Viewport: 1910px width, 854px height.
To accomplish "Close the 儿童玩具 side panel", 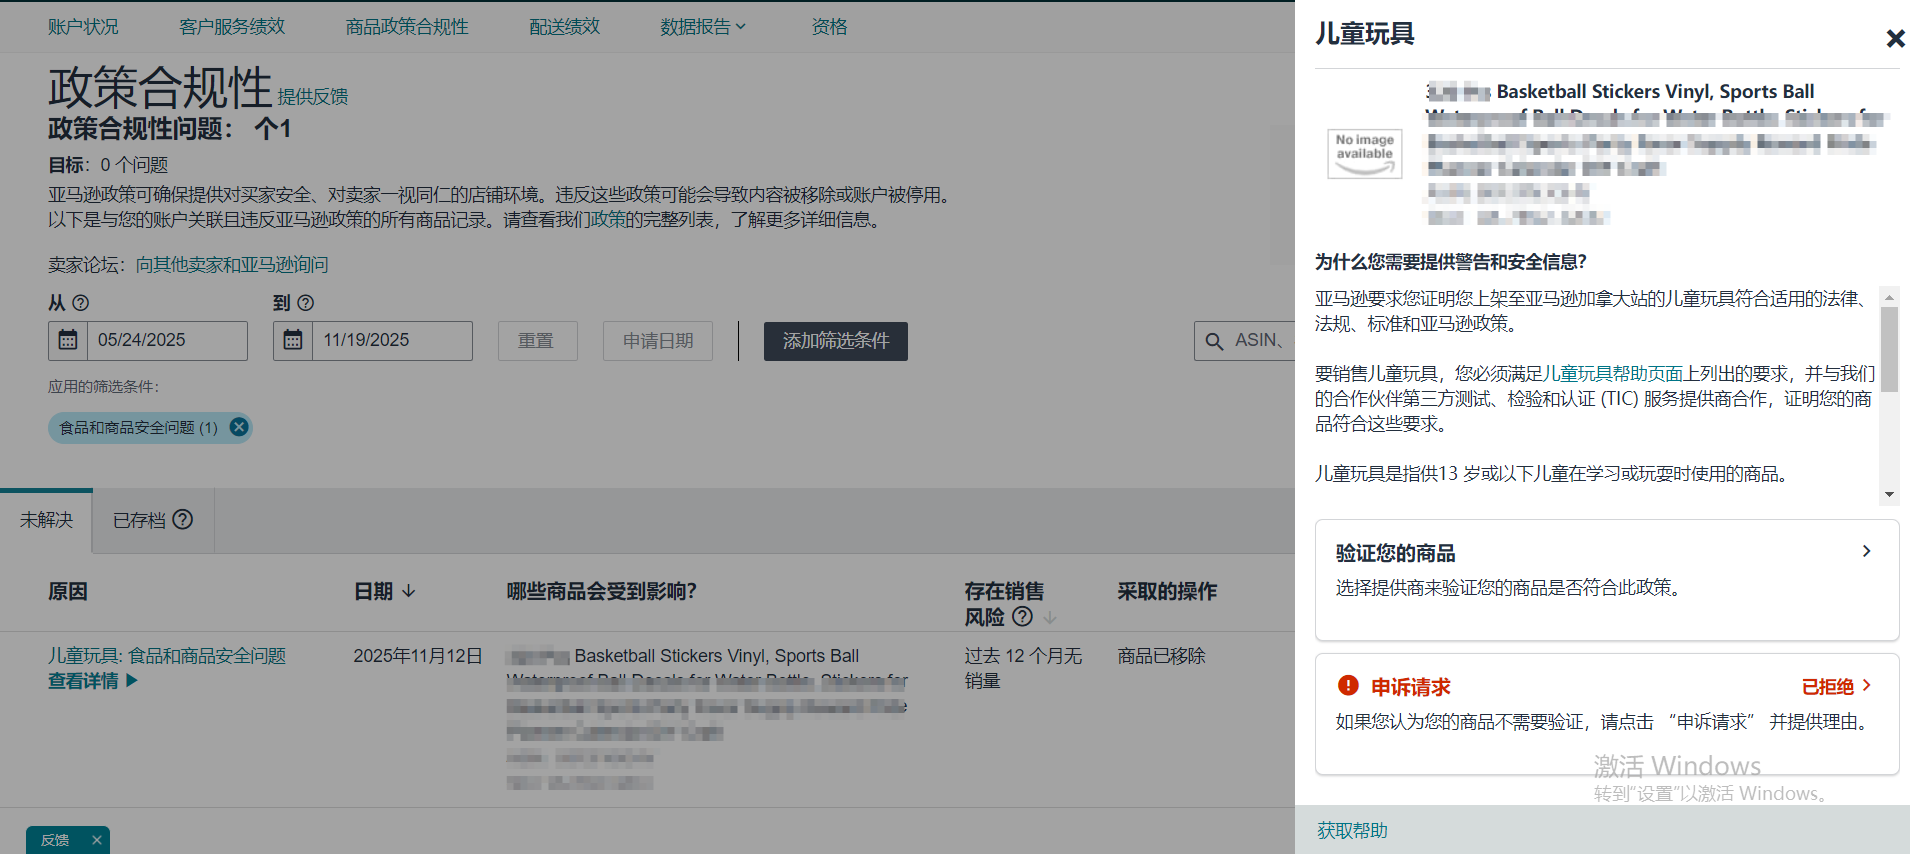I will (x=1894, y=38).
